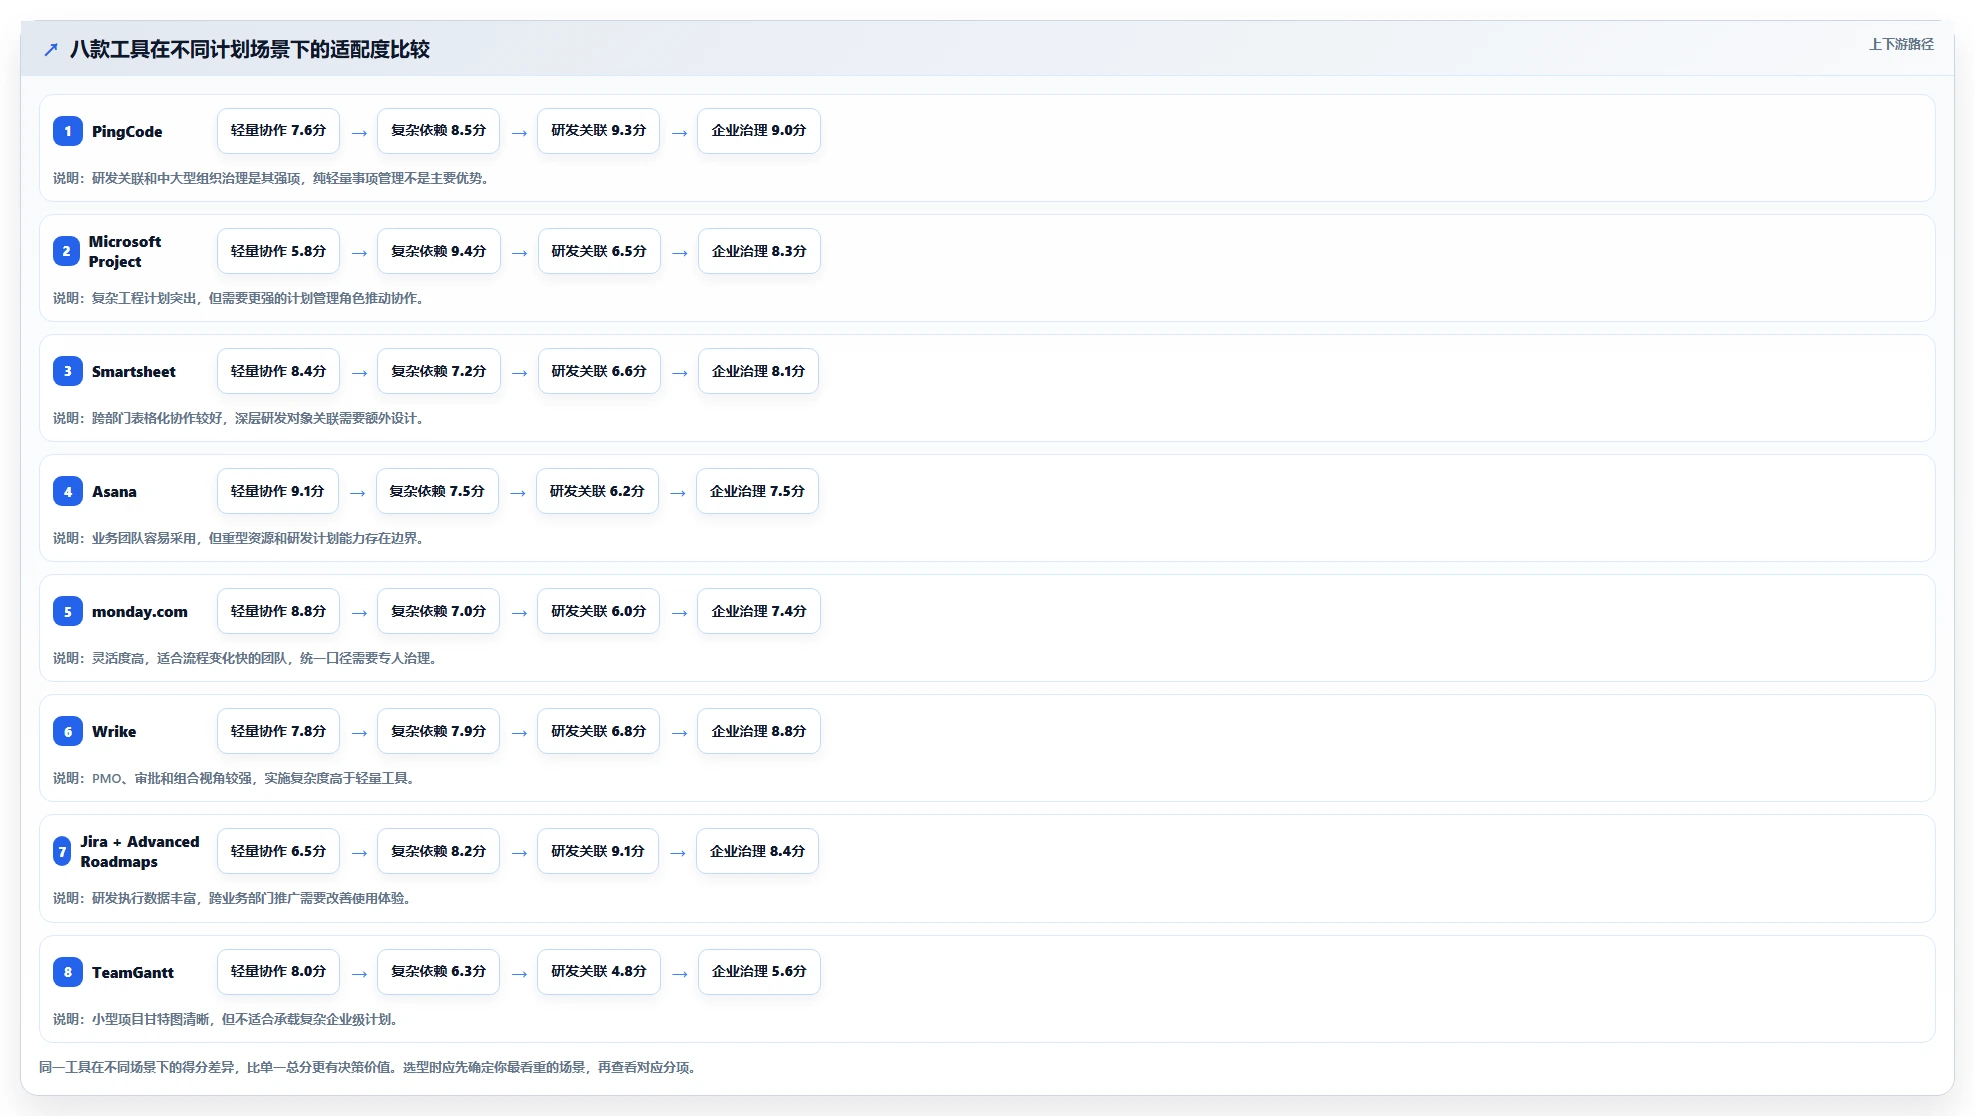
Task: Click PingCode's 说明 description line
Action: pos(271,178)
